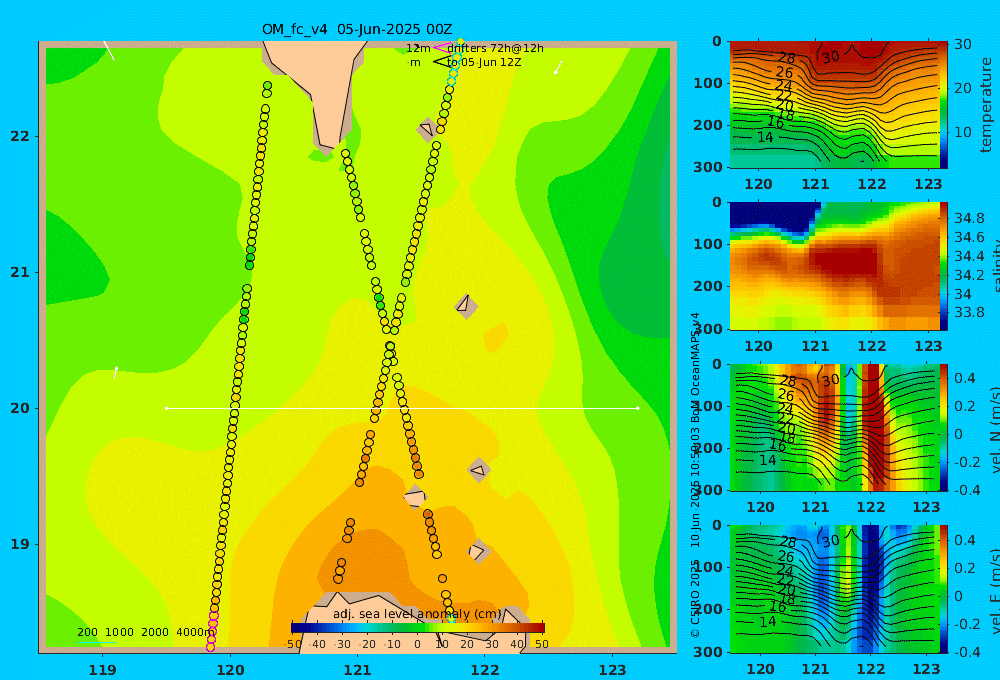Click the 'adj. sea level anomaly (cm)' label
This screenshot has width=1000, height=680.
417,614
